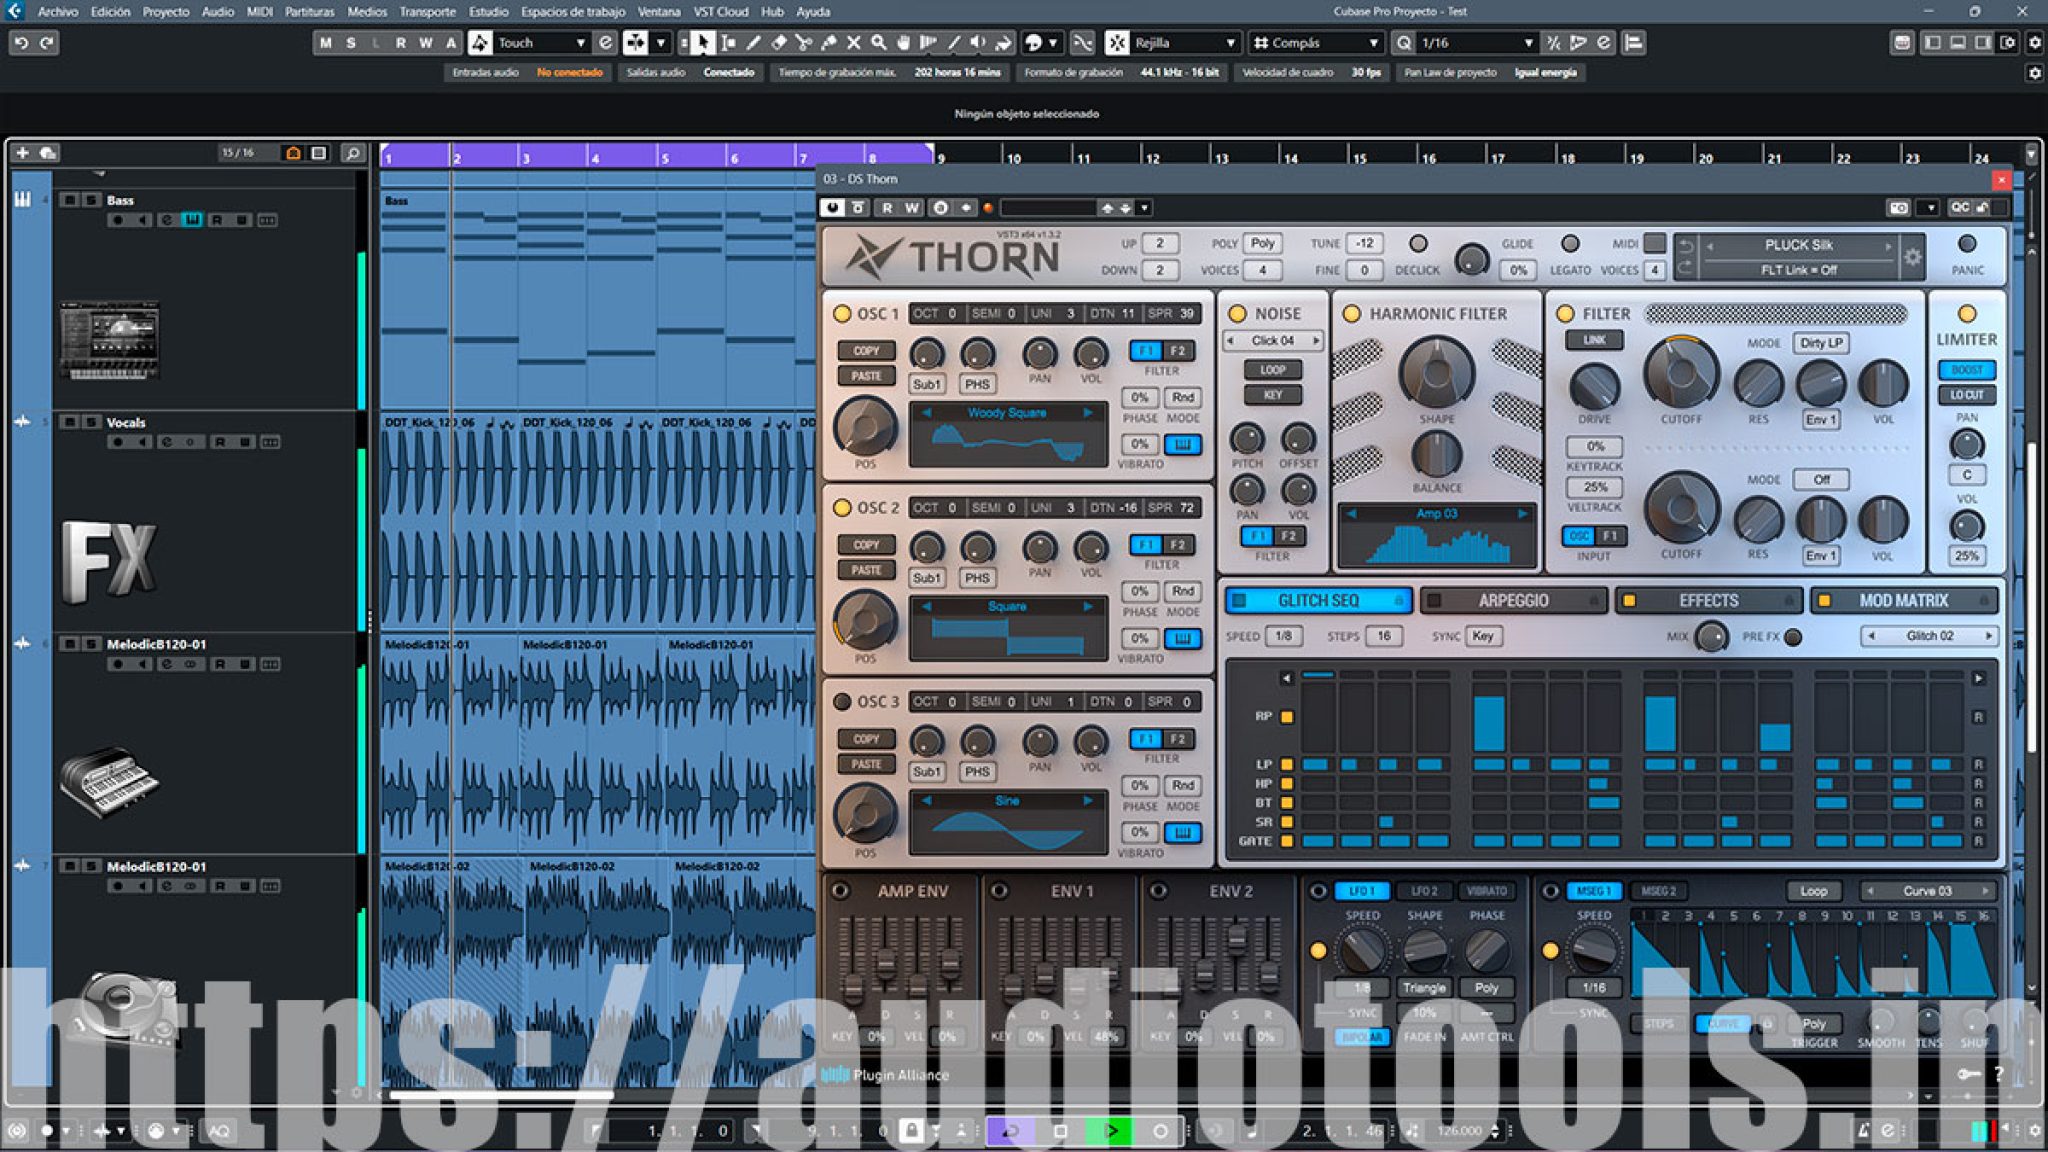Select the Glue tool in the toolbar
2048x1152 pixels.
(830, 43)
